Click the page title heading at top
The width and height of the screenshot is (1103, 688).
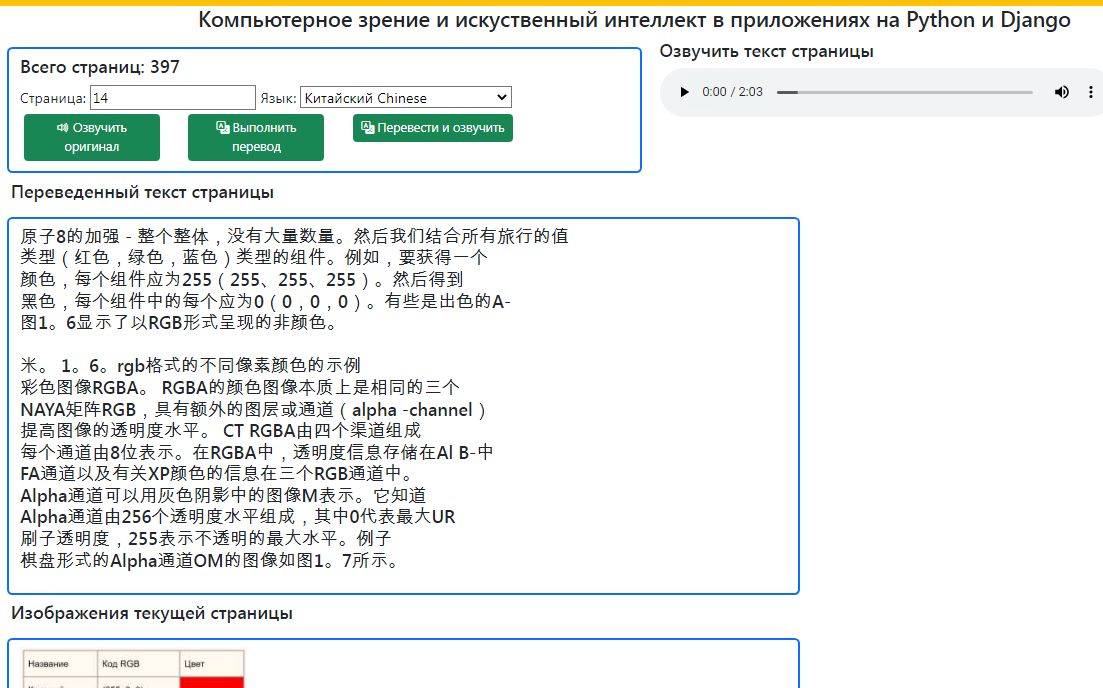(634, 20)
